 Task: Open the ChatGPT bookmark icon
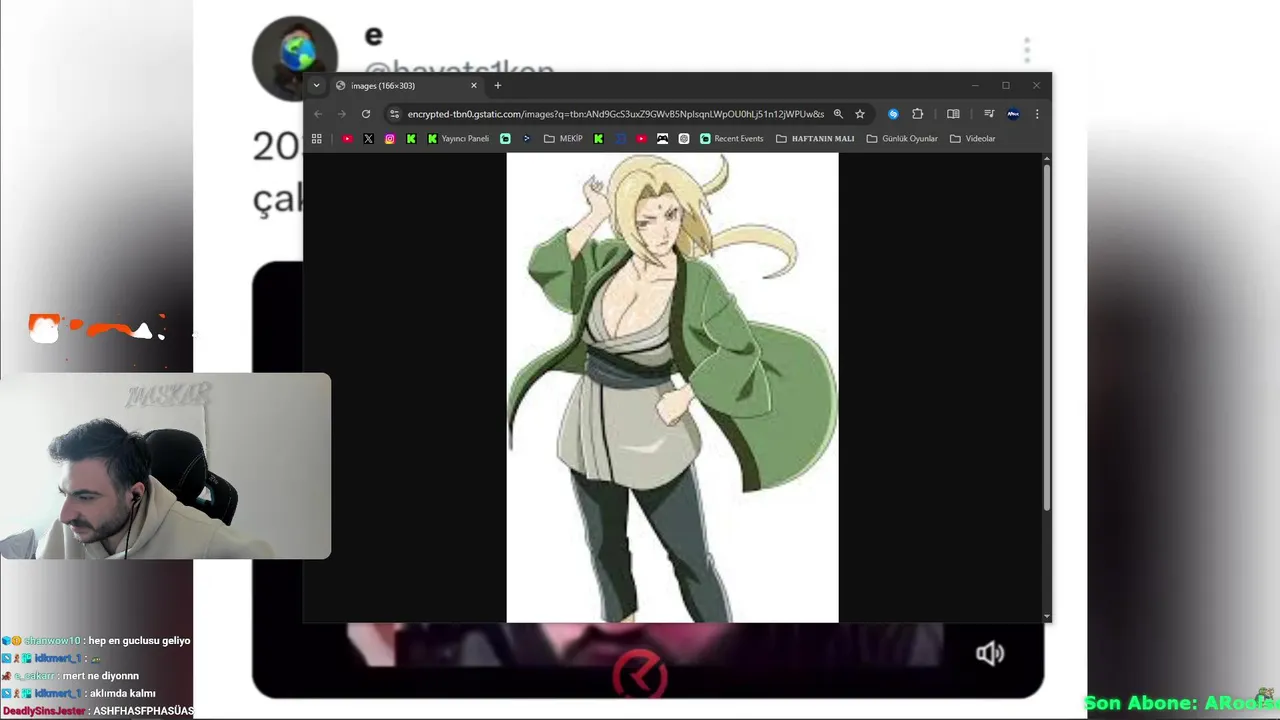point(684,139)
